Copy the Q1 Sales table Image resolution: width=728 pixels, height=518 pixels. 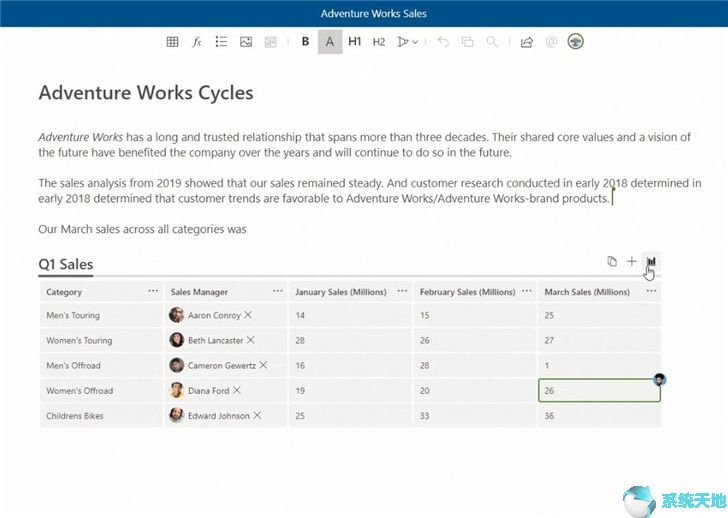612,261
